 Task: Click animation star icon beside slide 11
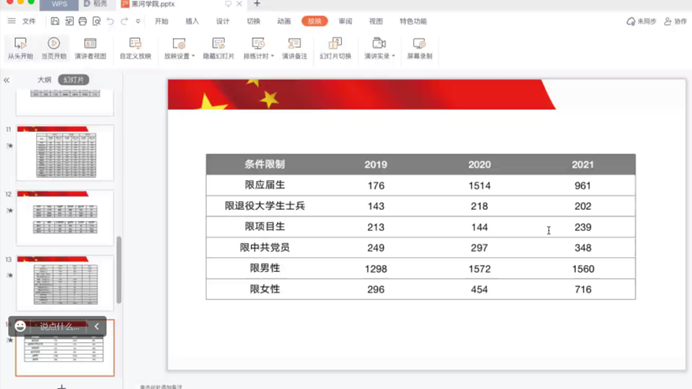pos(9,146)
